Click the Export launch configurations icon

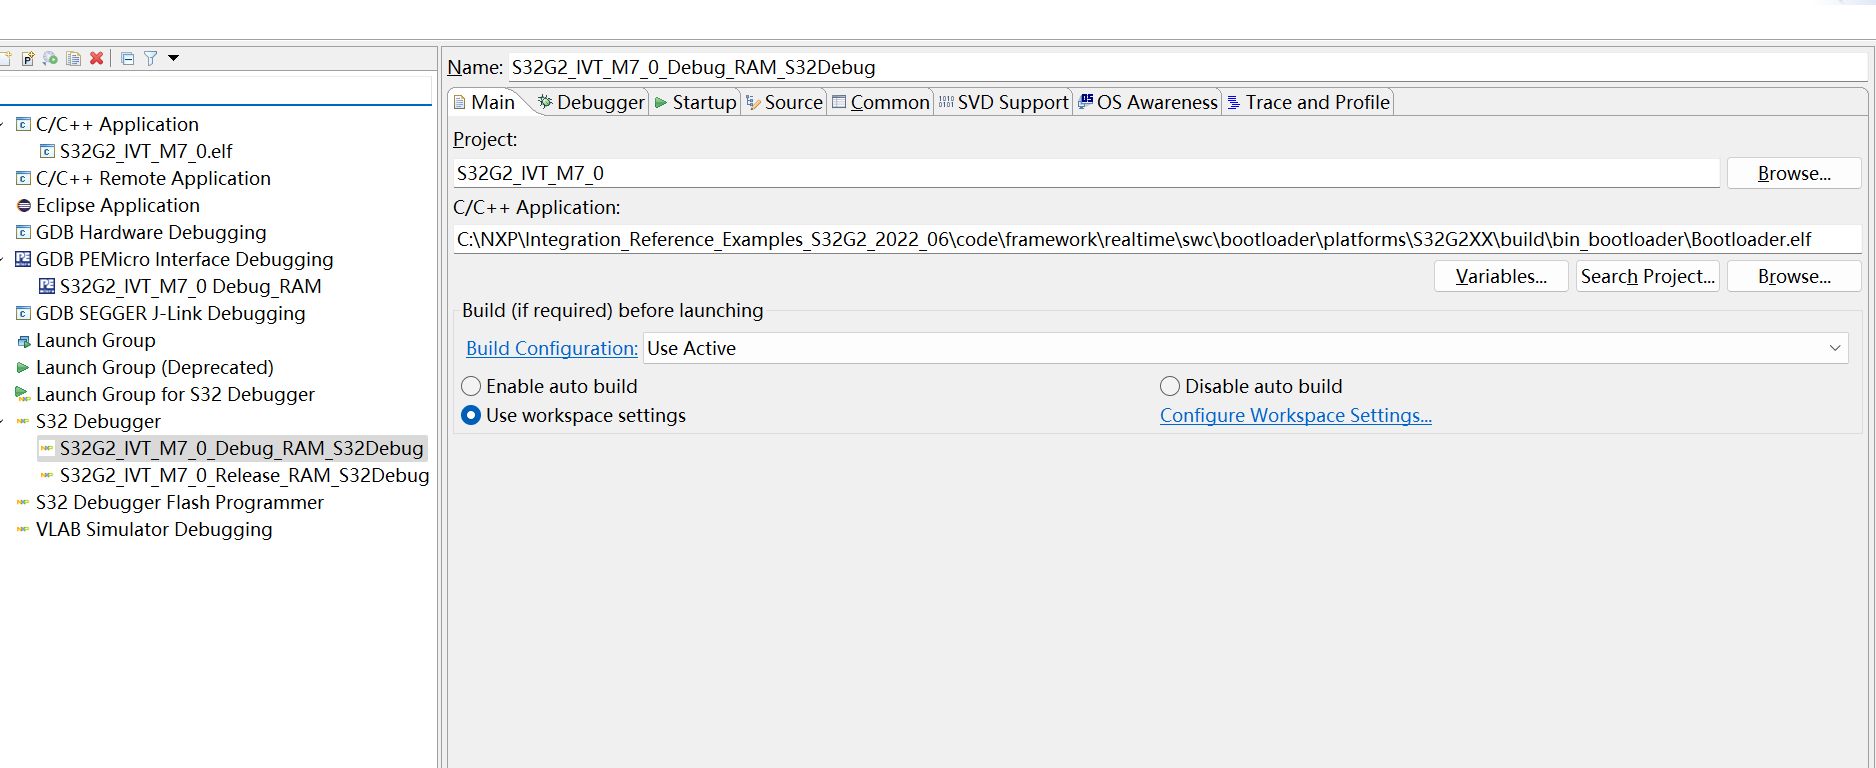[50, 58]
